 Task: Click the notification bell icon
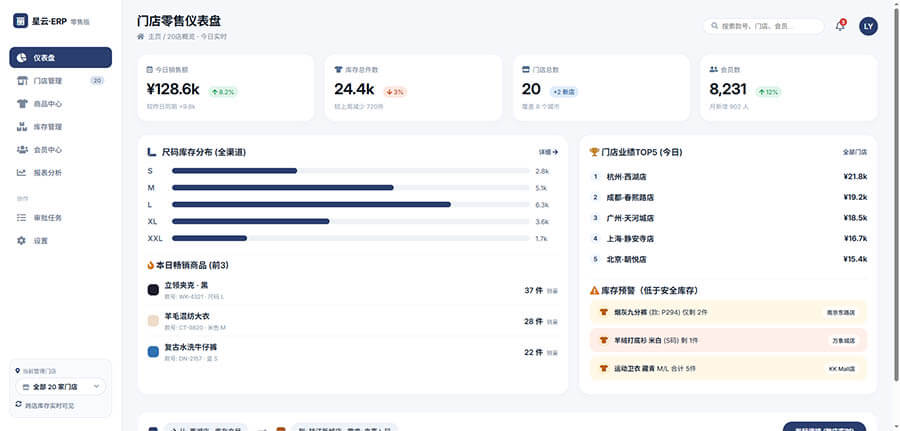point(840,26)
